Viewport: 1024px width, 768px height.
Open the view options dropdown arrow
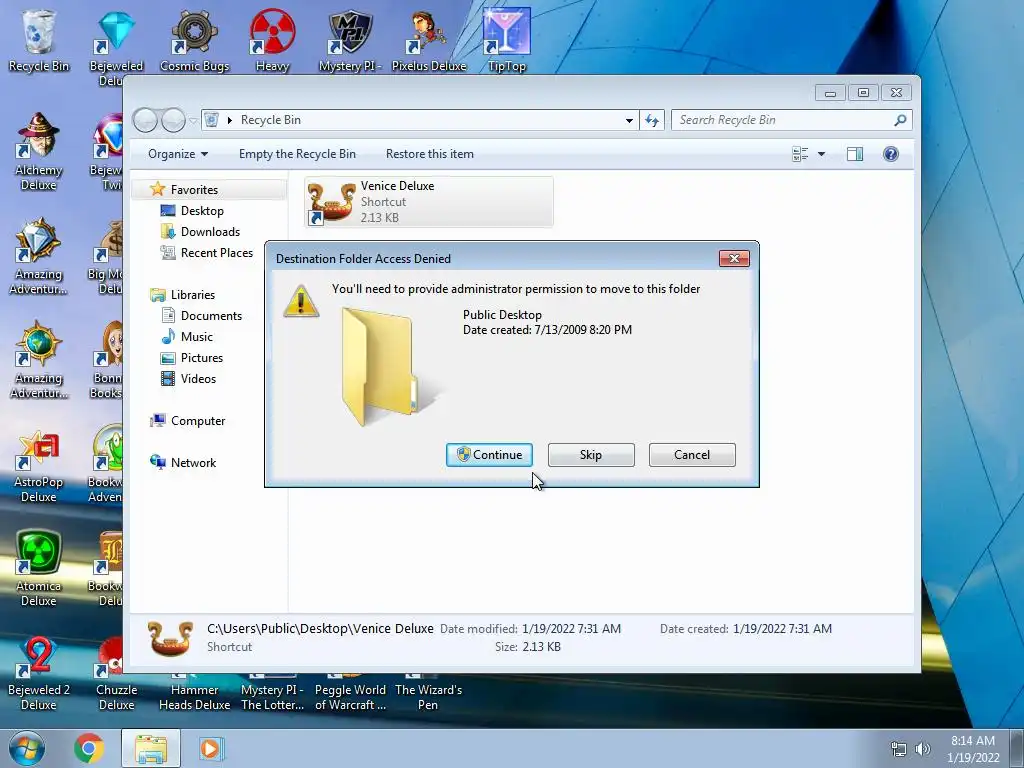(x=822, y=154)
